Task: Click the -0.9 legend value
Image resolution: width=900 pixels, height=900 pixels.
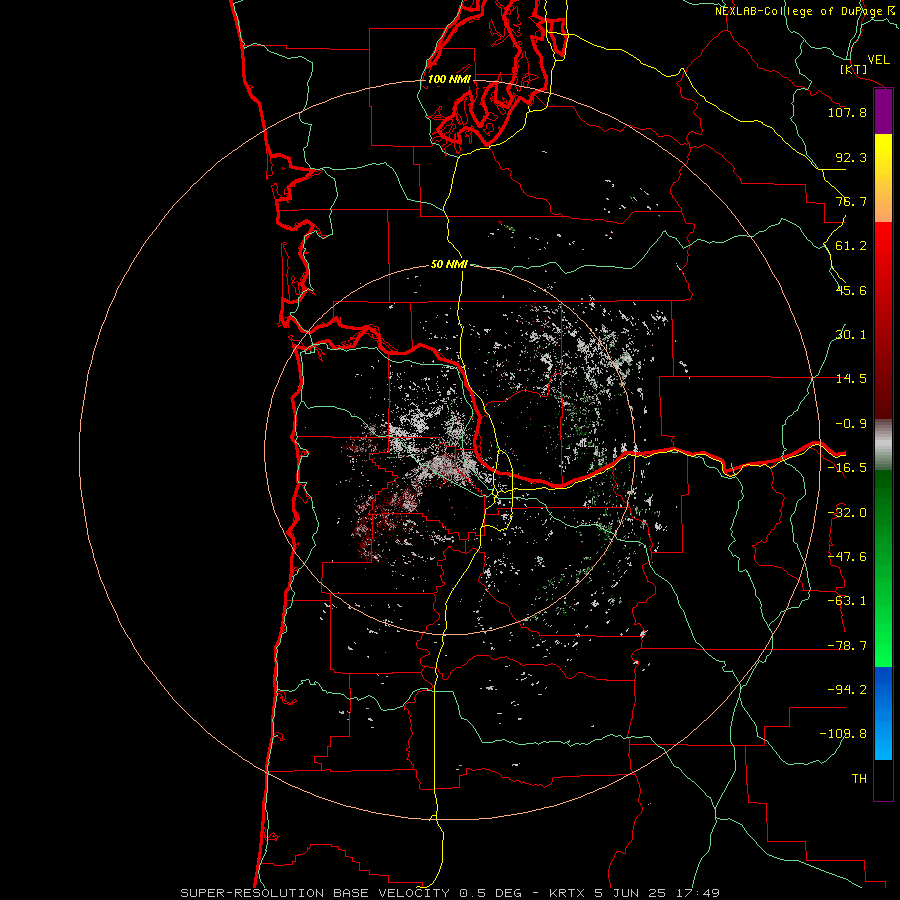Action: (x=851, y=424)
